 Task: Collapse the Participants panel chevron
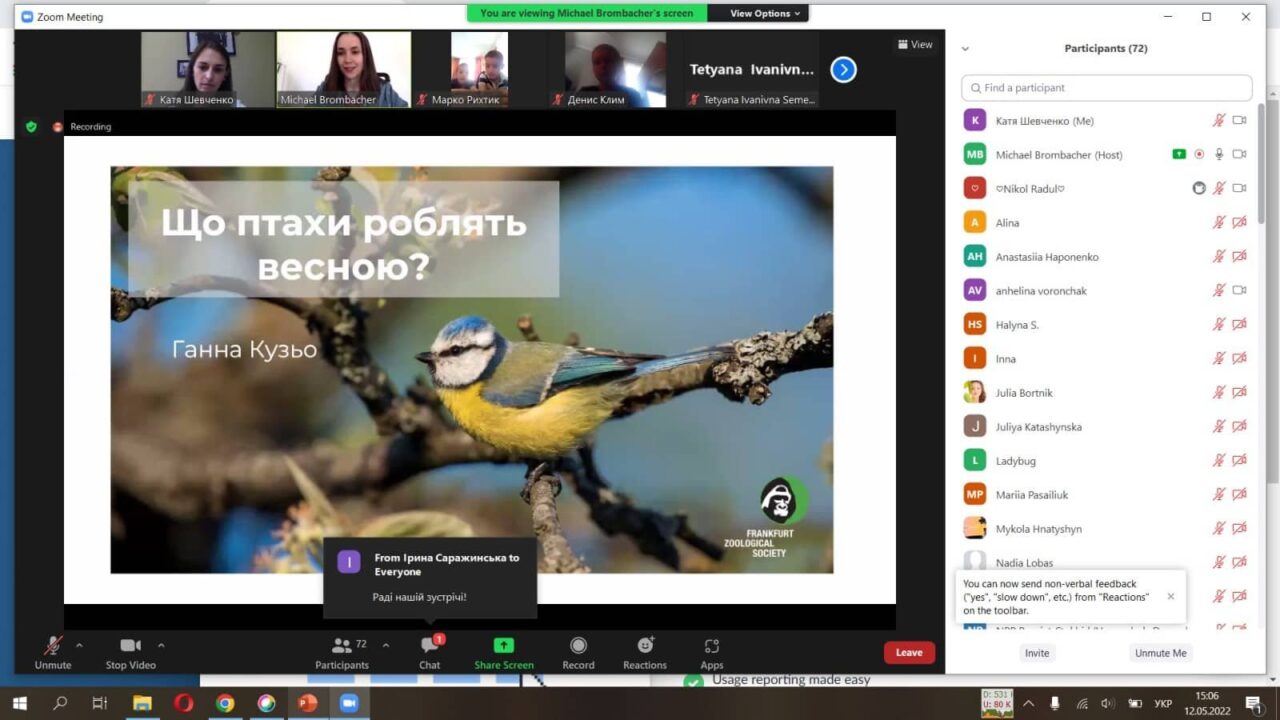(965, 49)
